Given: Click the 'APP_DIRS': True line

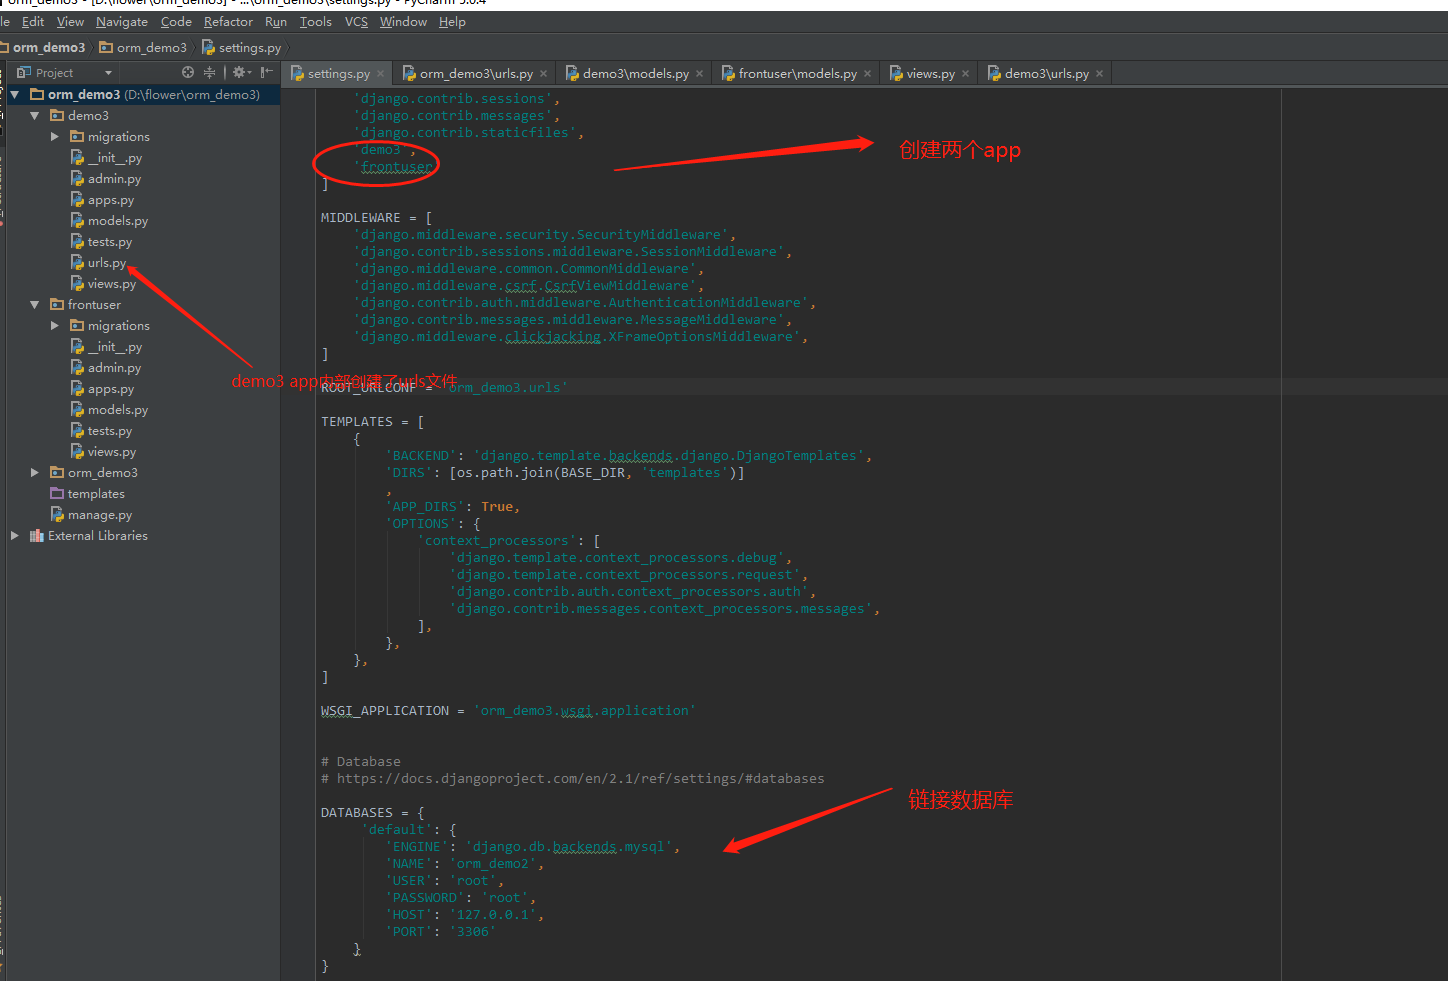Looking at the screenshot, I should [452, 507].
